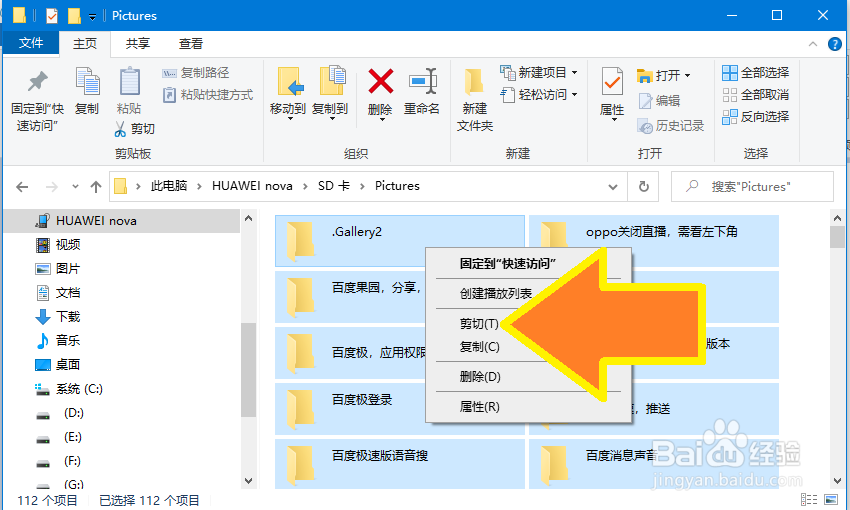Choose 复制(C) in the context menu
Viewport: 850px width, 510px height.
[479, 347]
